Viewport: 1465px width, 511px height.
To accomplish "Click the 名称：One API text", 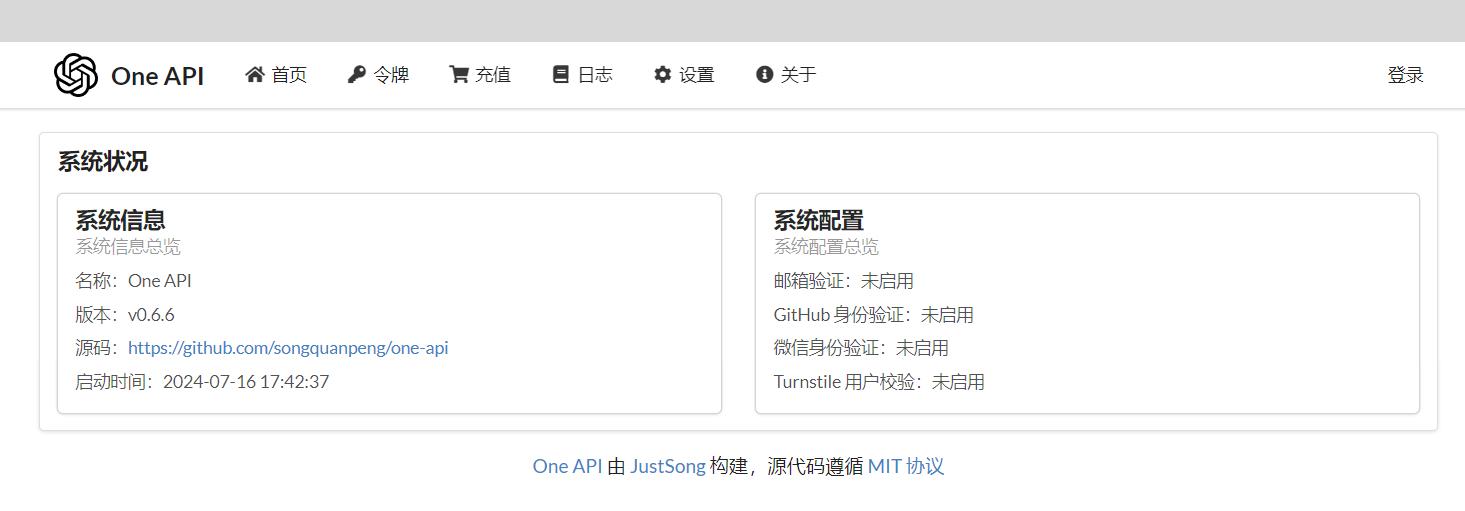I will tap(133, 281).
